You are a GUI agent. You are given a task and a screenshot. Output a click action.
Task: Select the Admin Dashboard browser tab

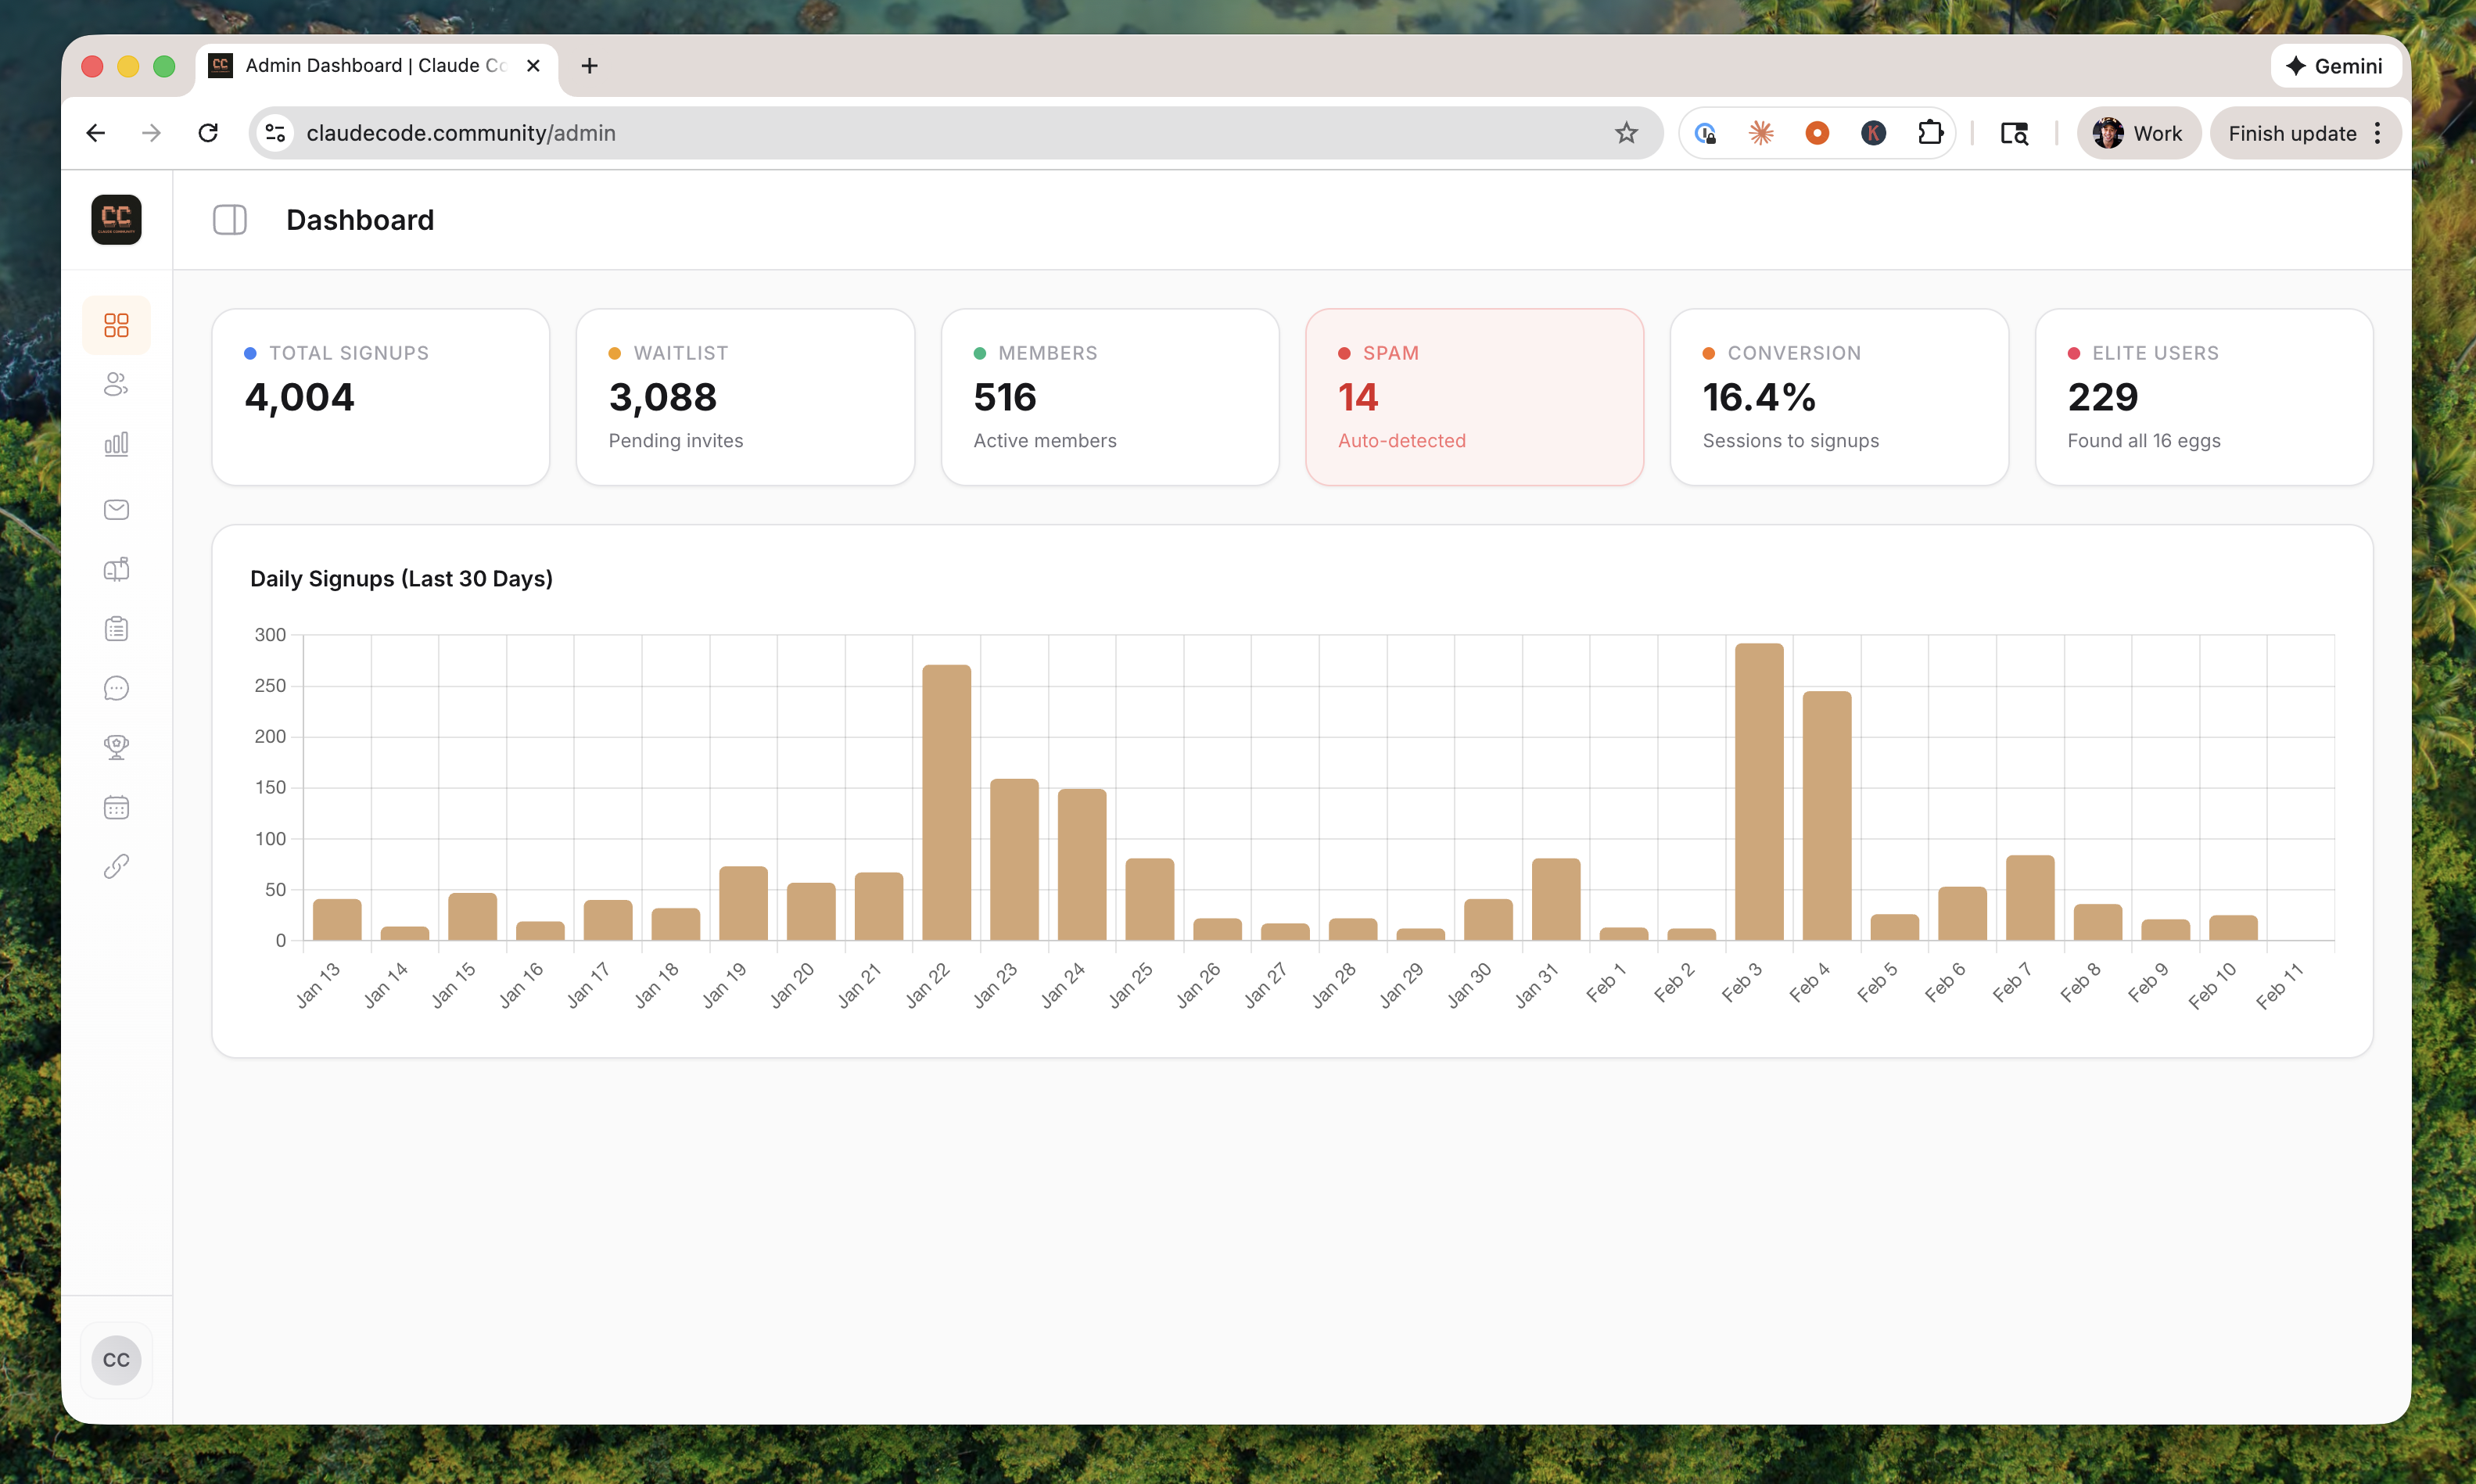point(376,66)
